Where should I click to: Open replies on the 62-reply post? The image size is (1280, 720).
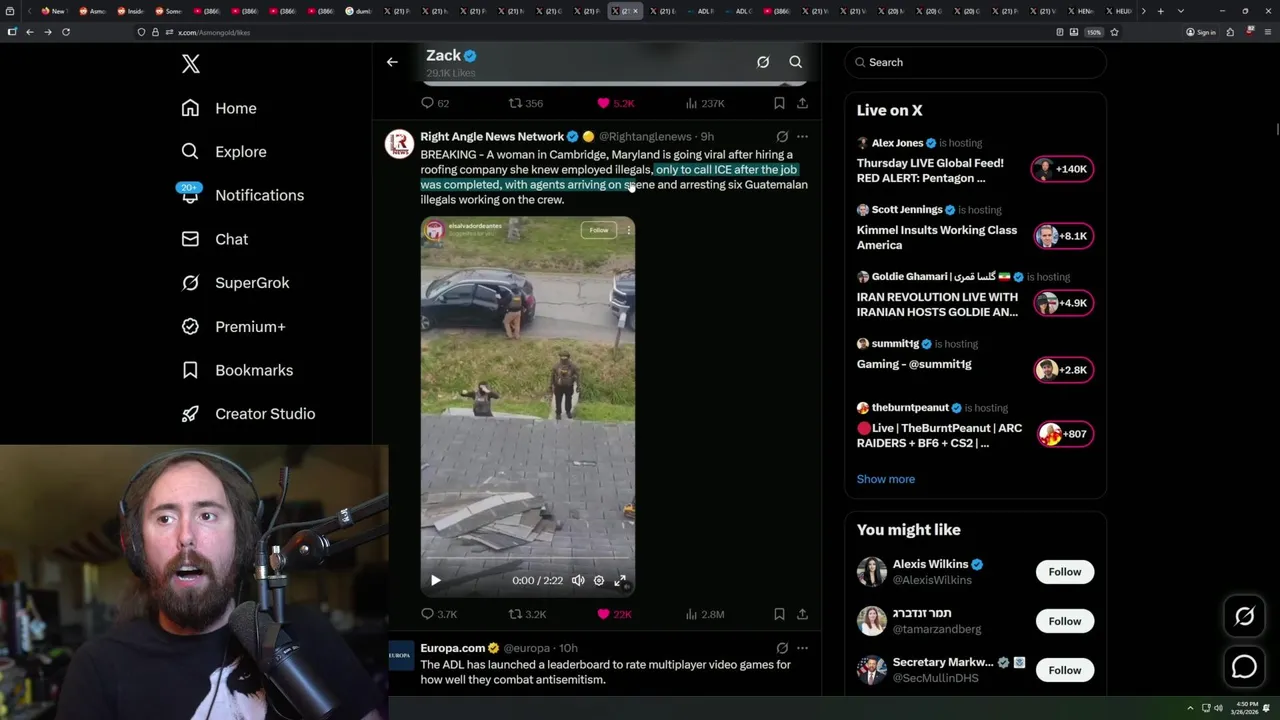(x=435, y=103)
